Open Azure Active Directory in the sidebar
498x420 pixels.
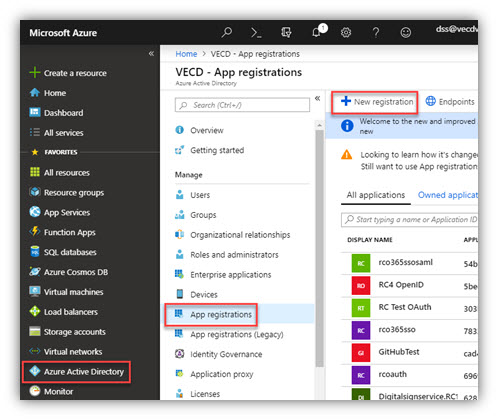click(77, 372)
